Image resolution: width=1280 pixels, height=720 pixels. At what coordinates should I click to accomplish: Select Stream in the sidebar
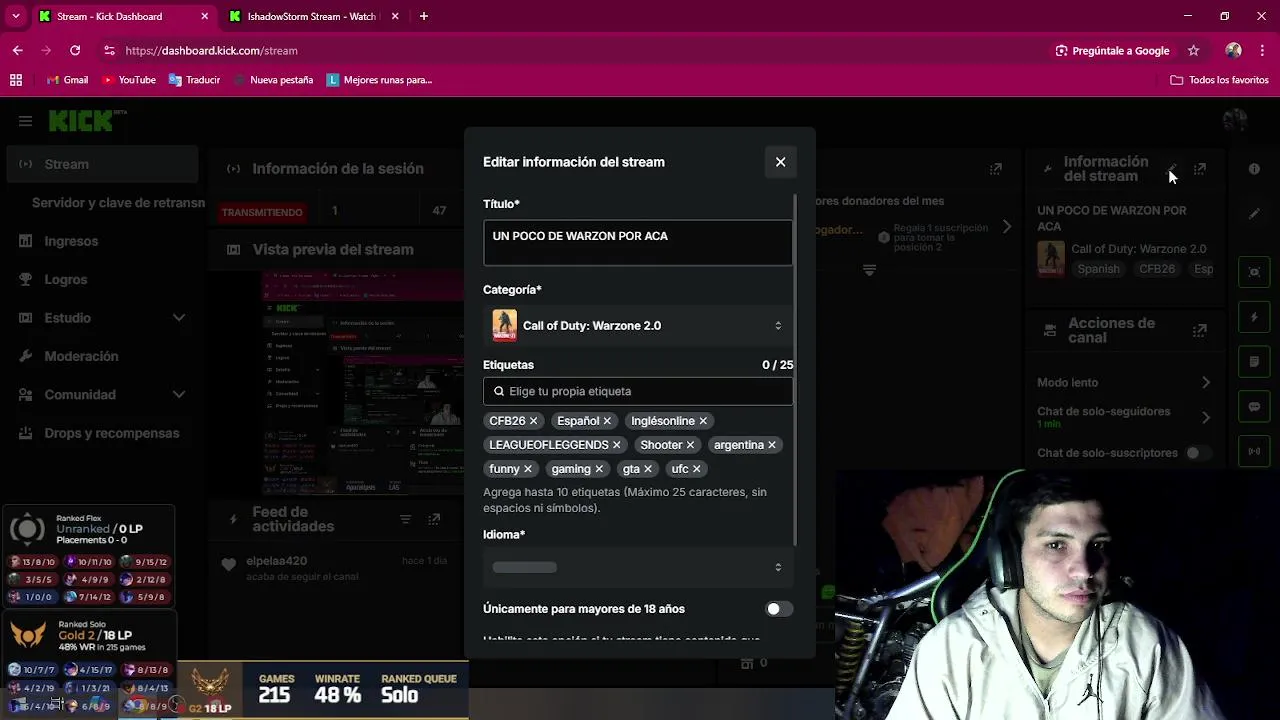(x=104, y=164)
